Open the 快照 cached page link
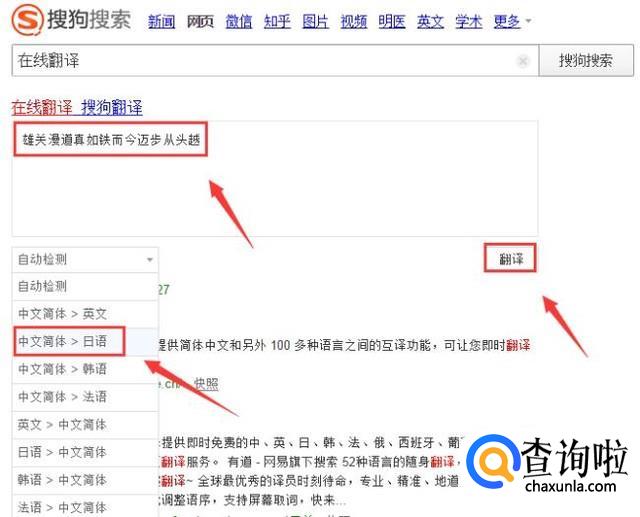The height and width of the screenshot is (517, 640). pos(206,384)
